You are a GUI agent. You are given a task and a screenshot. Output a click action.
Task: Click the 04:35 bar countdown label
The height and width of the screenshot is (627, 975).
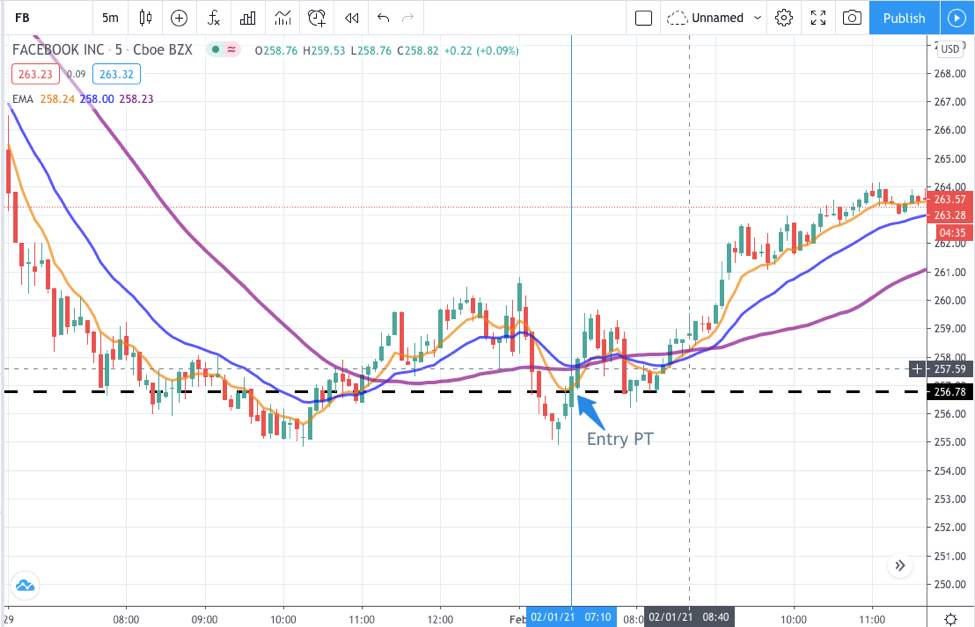953,233
